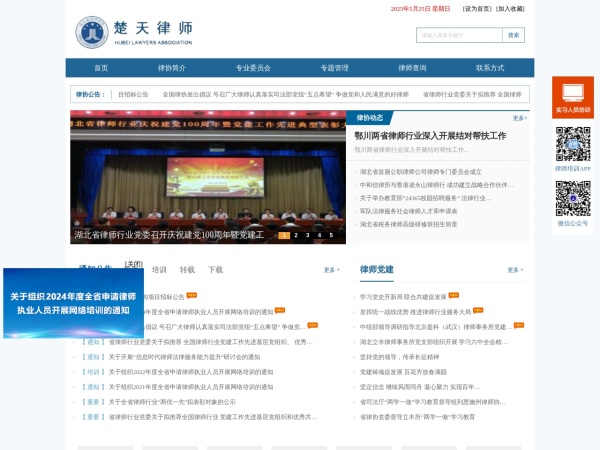Viewport: 600px width, 450px height.
Task: Open 坚持党的领导，传承长征精神
Action: (x=399, y=357)
